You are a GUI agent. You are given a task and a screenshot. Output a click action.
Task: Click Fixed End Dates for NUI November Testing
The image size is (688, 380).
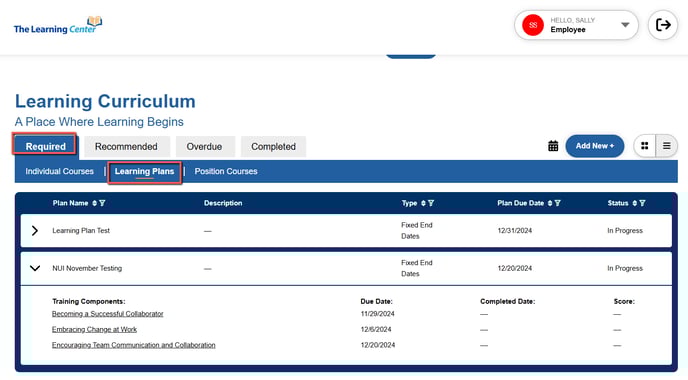click(417, 268)
